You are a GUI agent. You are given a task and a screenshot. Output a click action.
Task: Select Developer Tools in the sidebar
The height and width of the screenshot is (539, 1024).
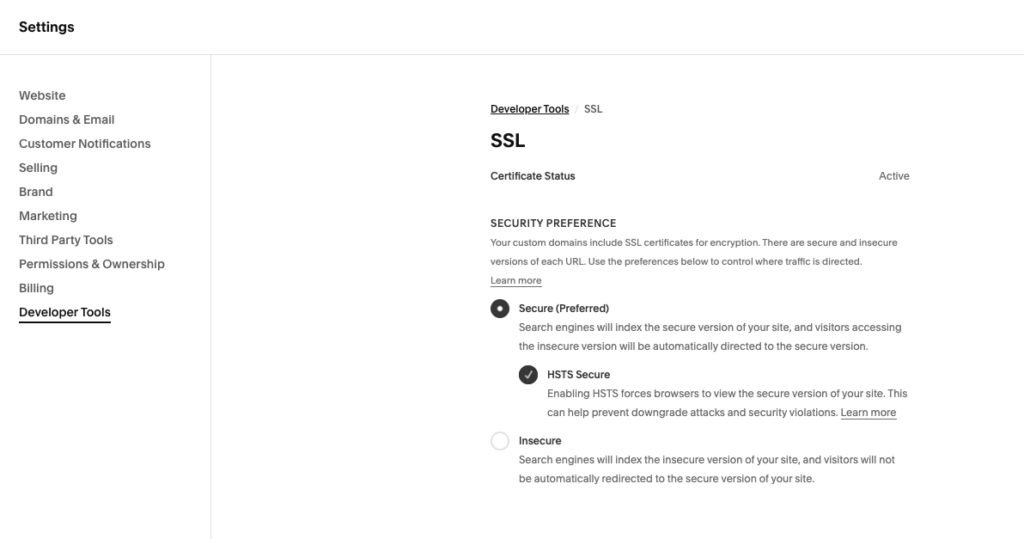coord(65,312)
